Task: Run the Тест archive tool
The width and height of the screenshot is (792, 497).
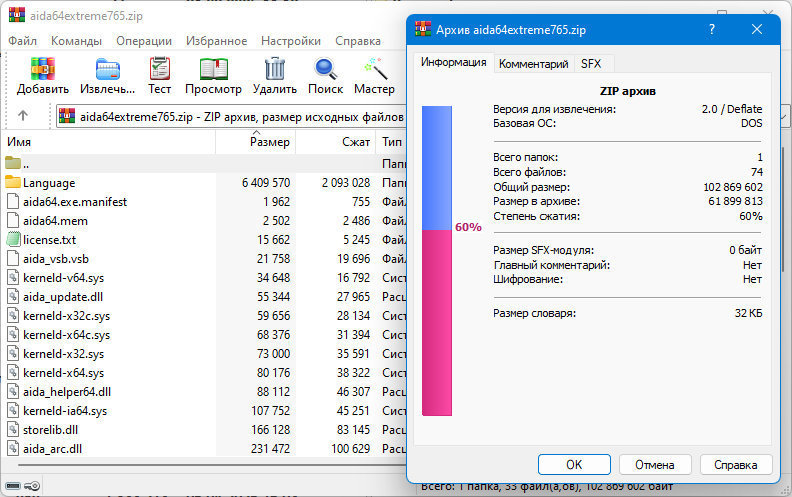Action: point(160,69)
